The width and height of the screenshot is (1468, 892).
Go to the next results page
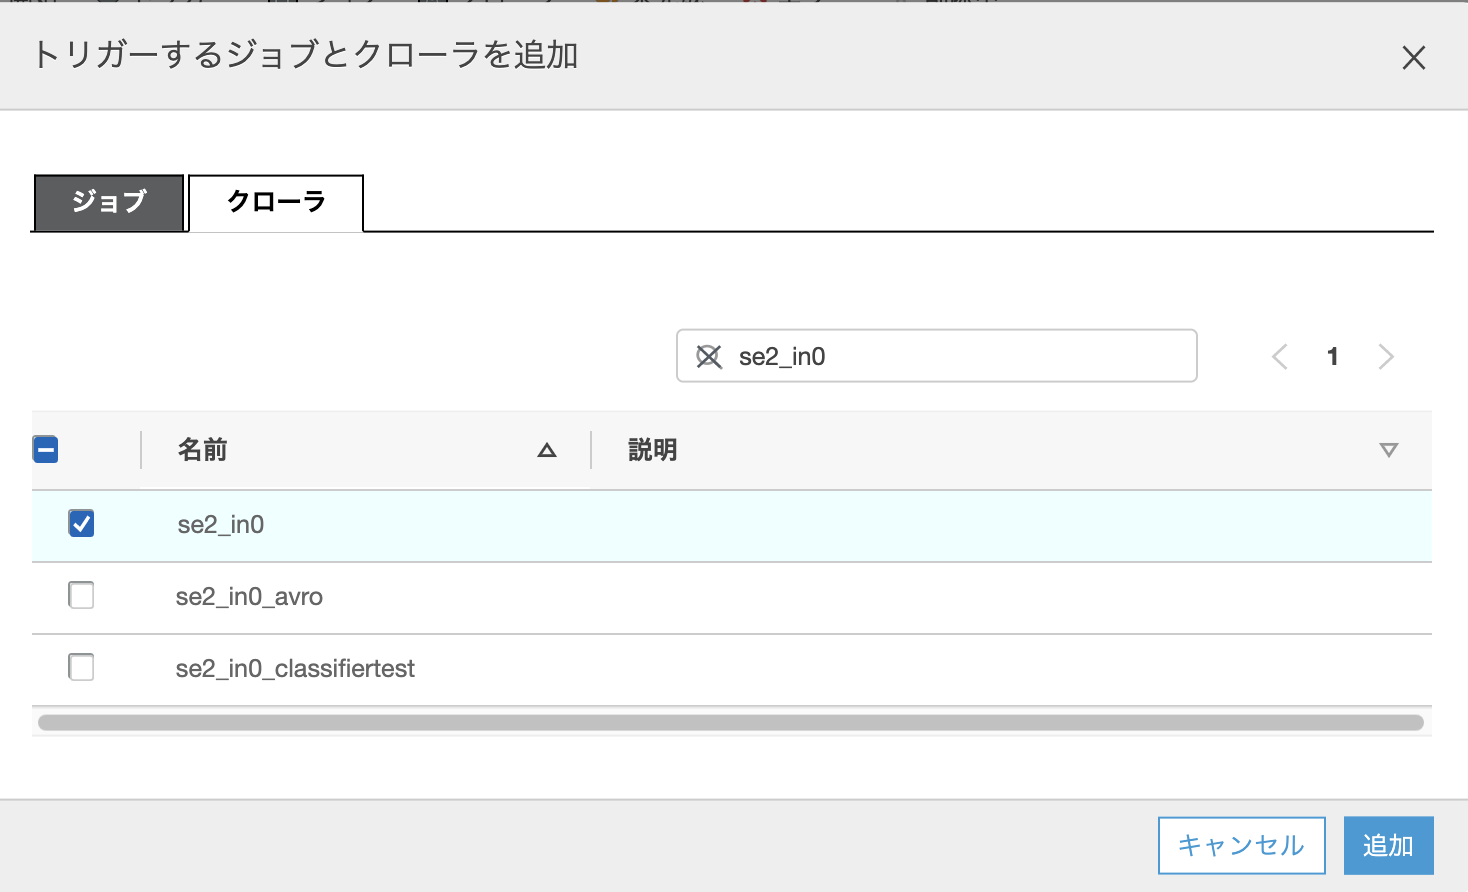(1386, 356)
